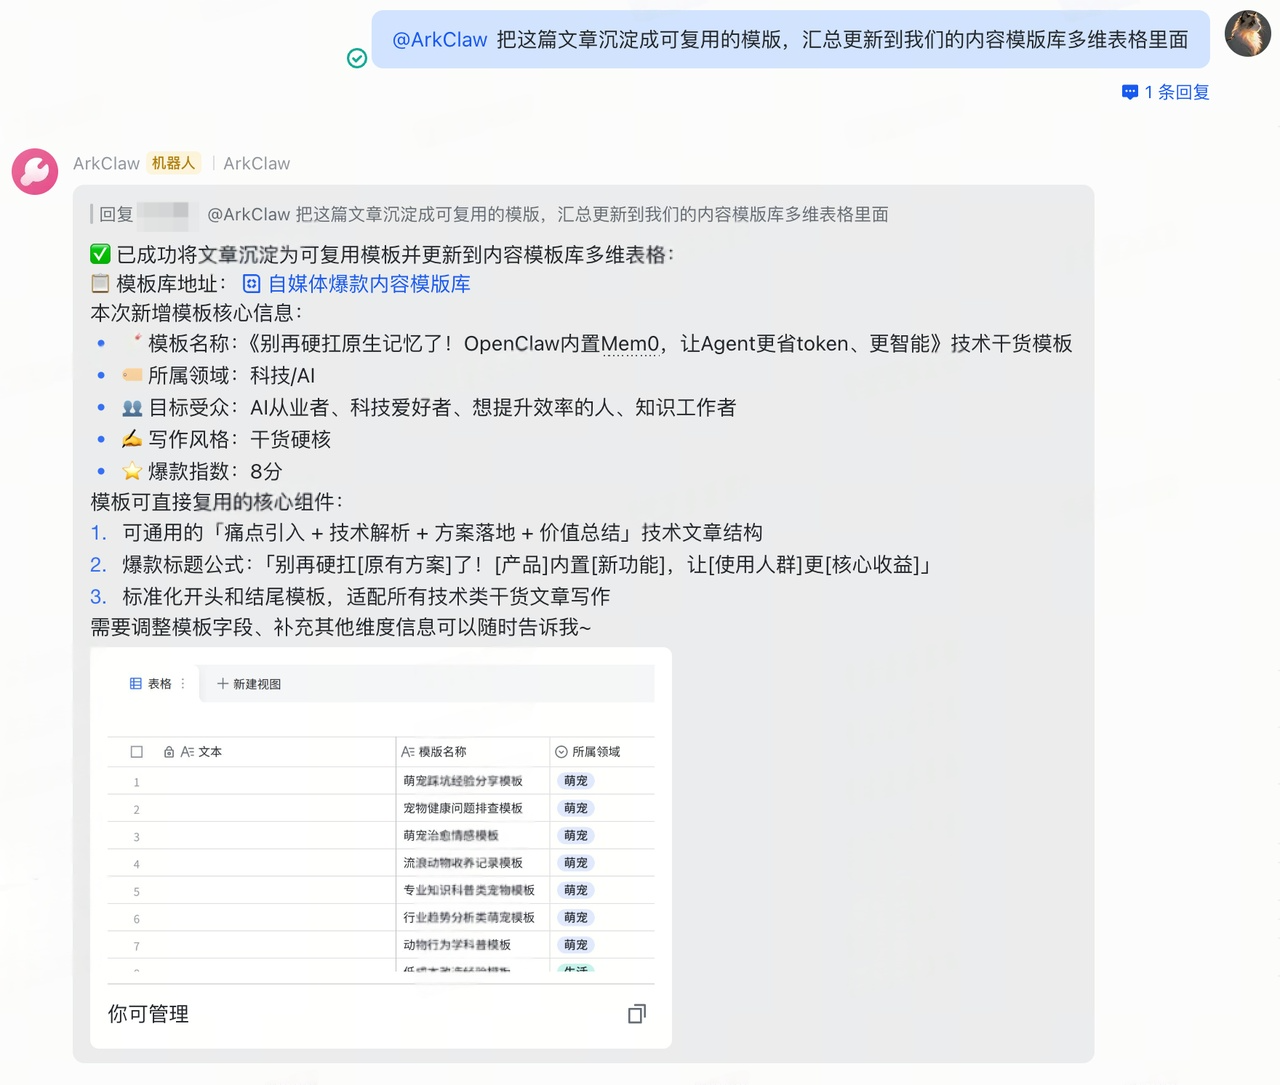This screenshot has width=1280, height=1085.
Task: Expand the 新建视图 option to create a view
Action: [257, 684]
